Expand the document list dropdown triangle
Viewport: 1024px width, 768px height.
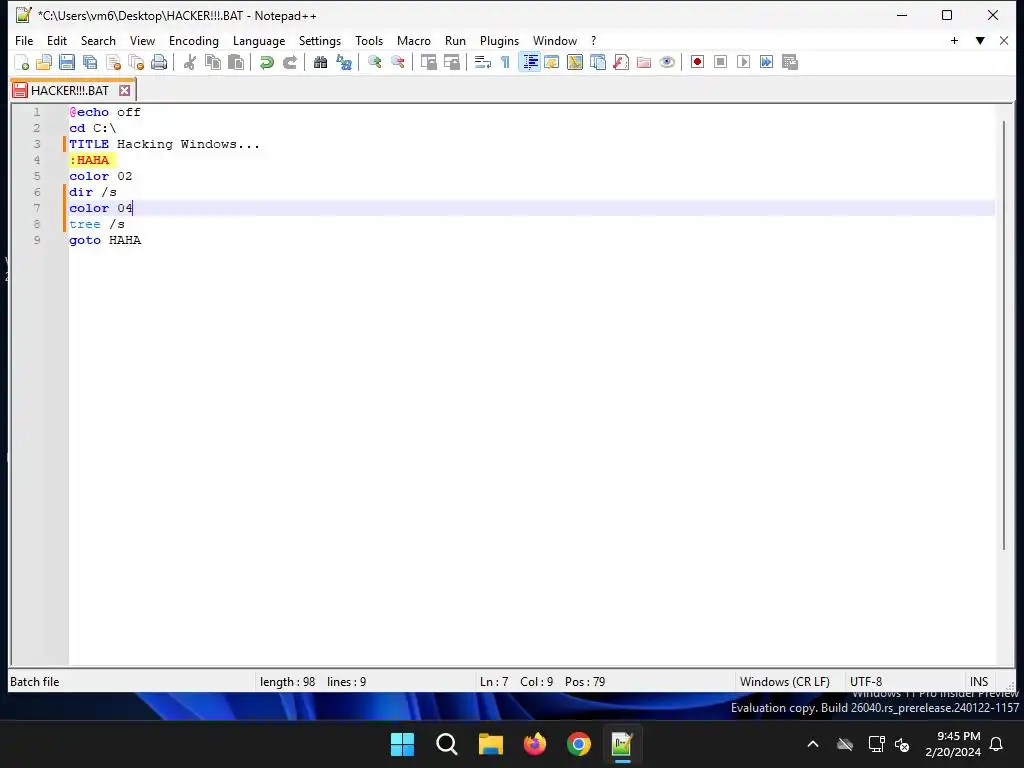pyautogui.click(x=980, y=40)
